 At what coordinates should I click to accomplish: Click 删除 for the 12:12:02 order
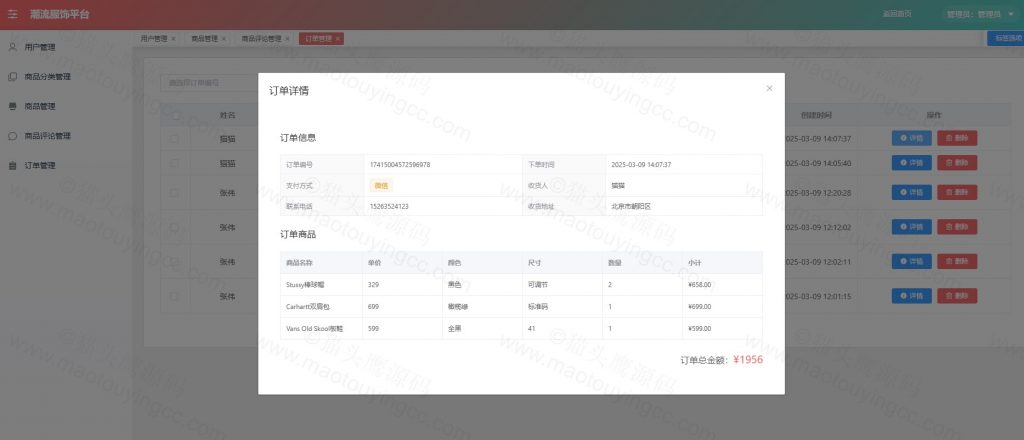tap(957, 227)
